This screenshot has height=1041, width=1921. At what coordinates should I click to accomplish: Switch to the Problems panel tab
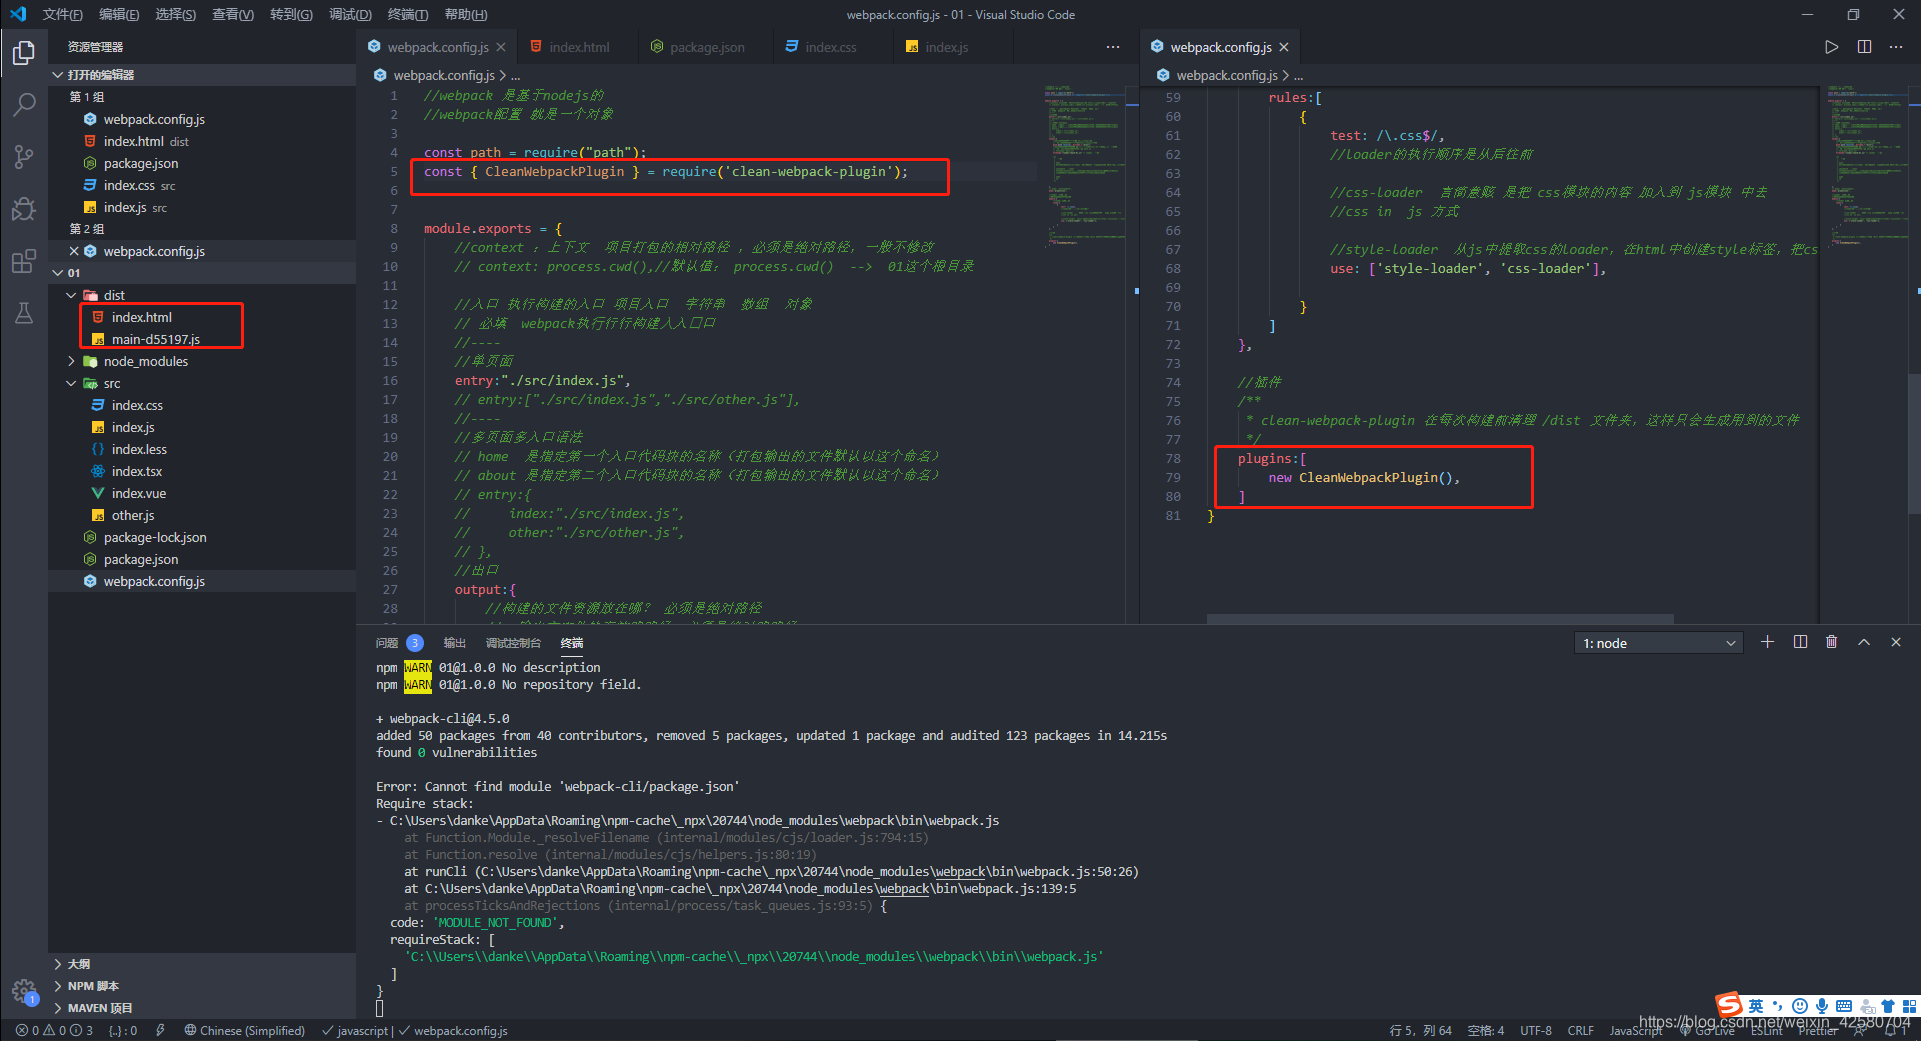pos(399,643)
